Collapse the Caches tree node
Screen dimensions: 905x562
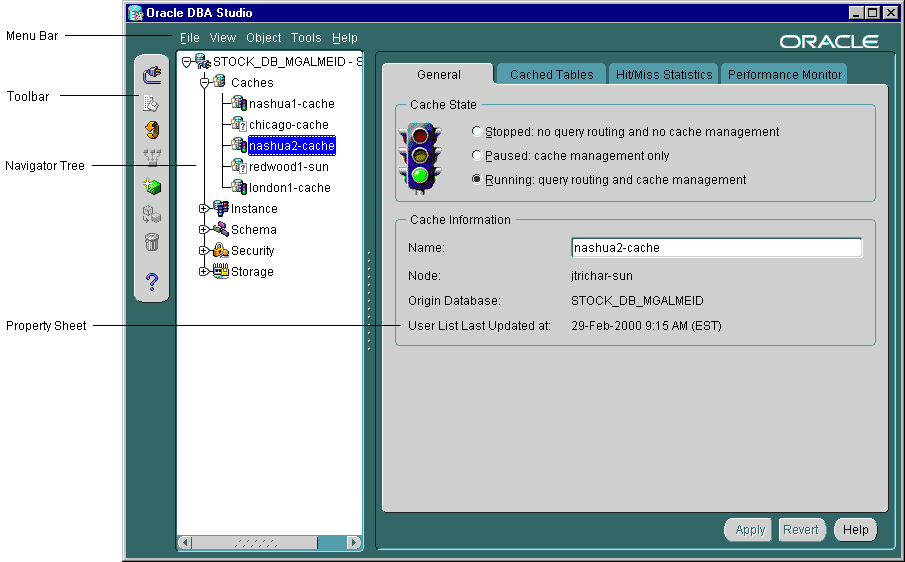[204, 83]
